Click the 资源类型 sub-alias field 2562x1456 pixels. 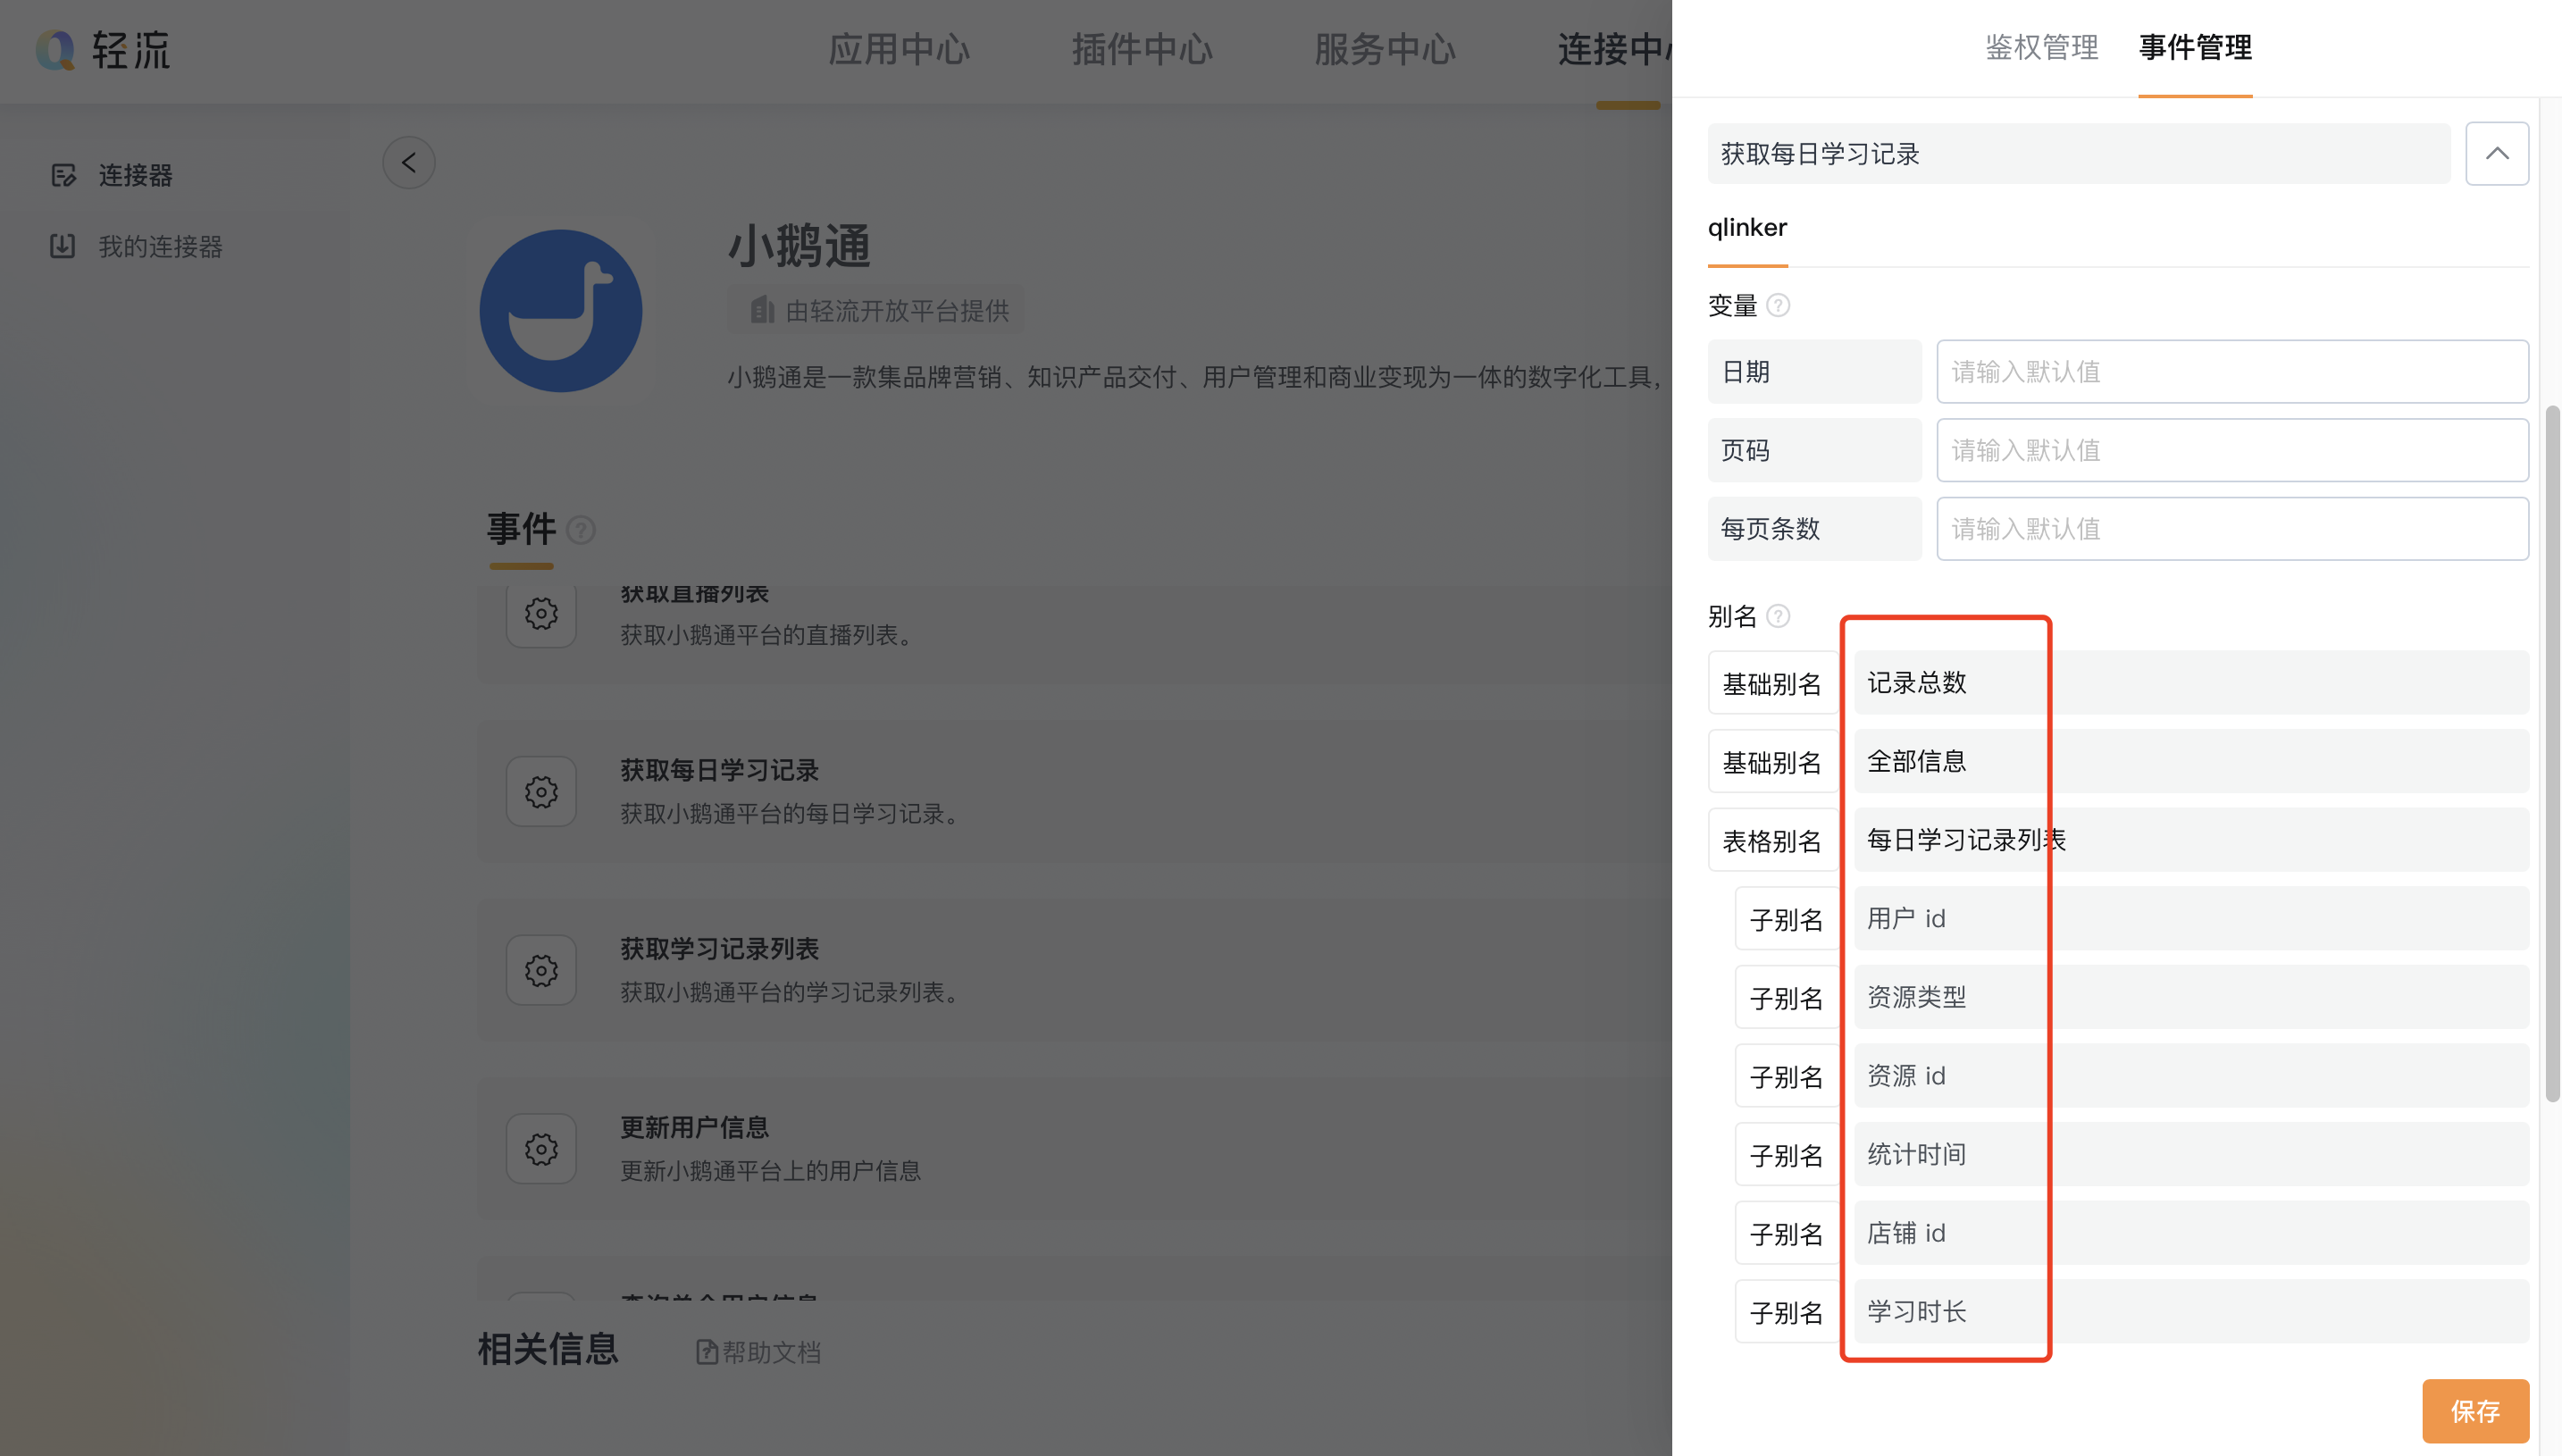tap(2191, 997)
